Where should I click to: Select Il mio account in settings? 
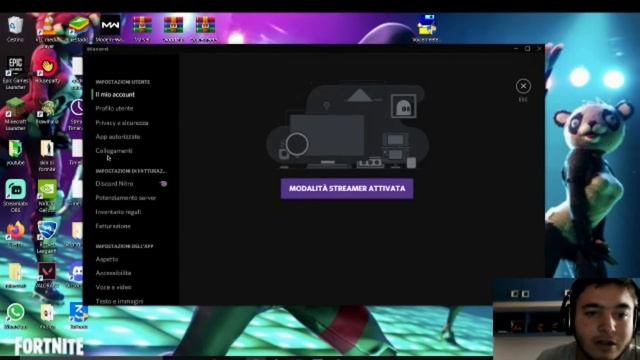[115, 94]
